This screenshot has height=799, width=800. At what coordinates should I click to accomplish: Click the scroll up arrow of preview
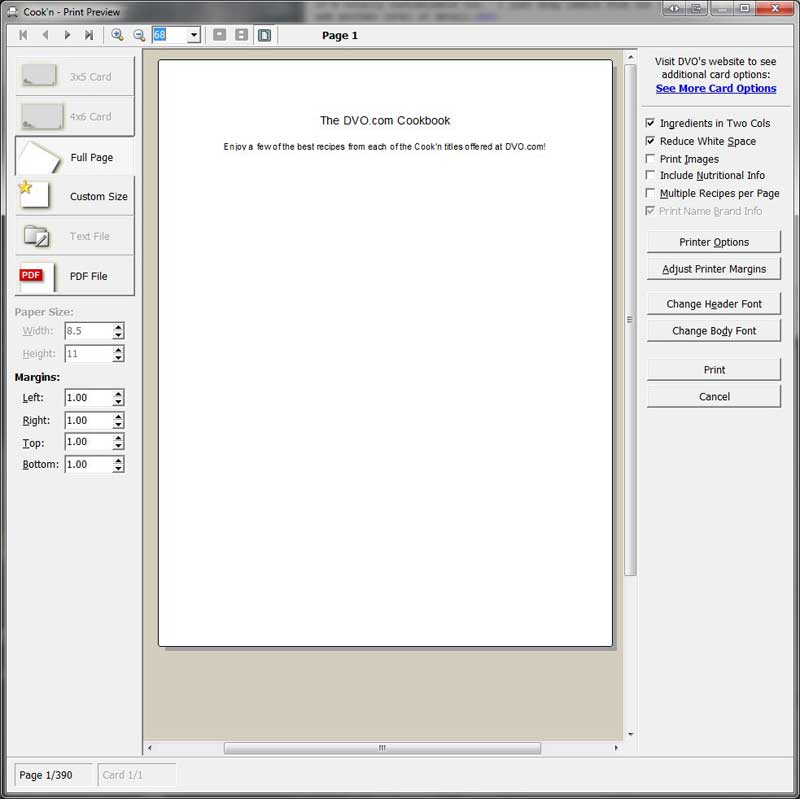631,57
